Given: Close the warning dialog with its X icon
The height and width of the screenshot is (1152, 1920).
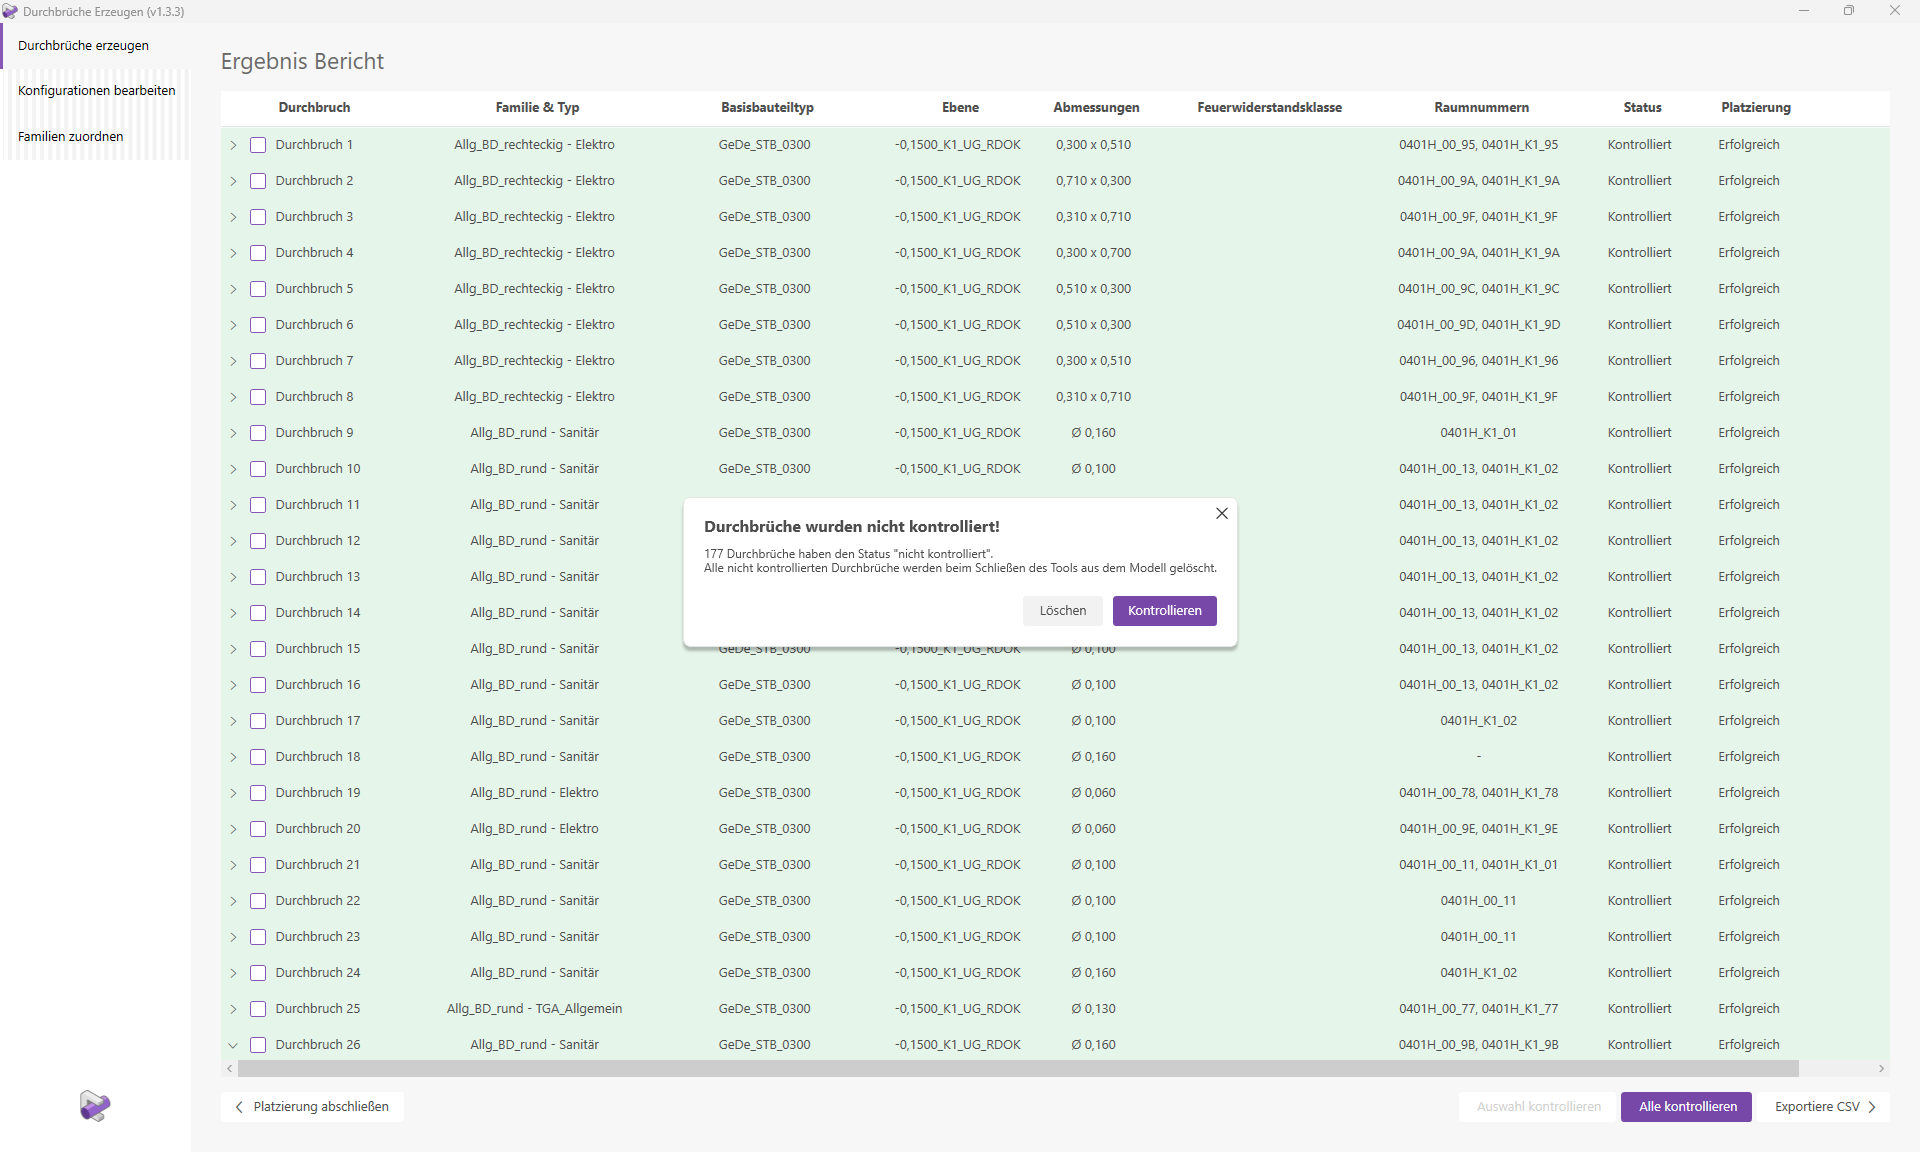Looking at the screenshot, I should click(x=1221, y=514).
